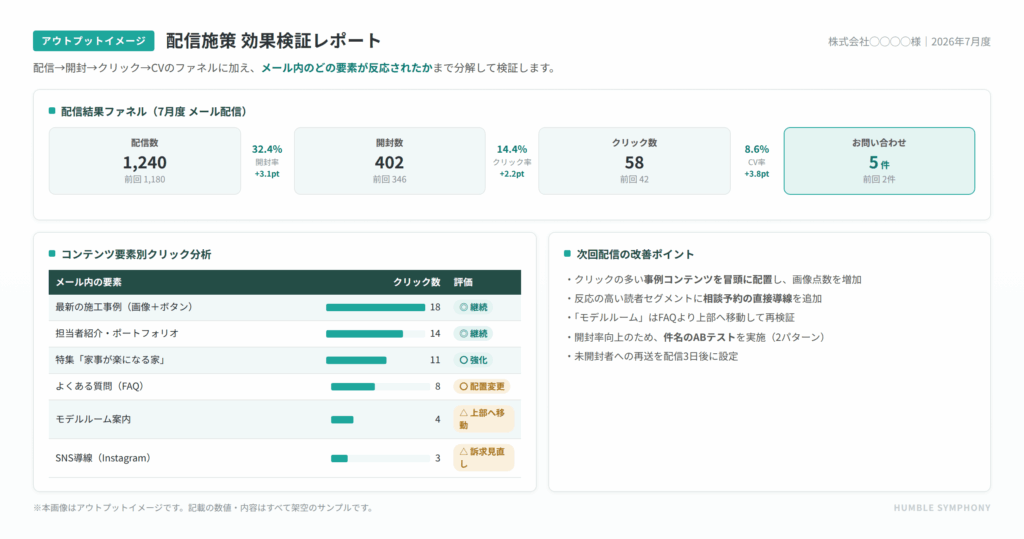
Task: Click the HUMBLE SYMPHONY footer text
Action: tap(942, 508)
